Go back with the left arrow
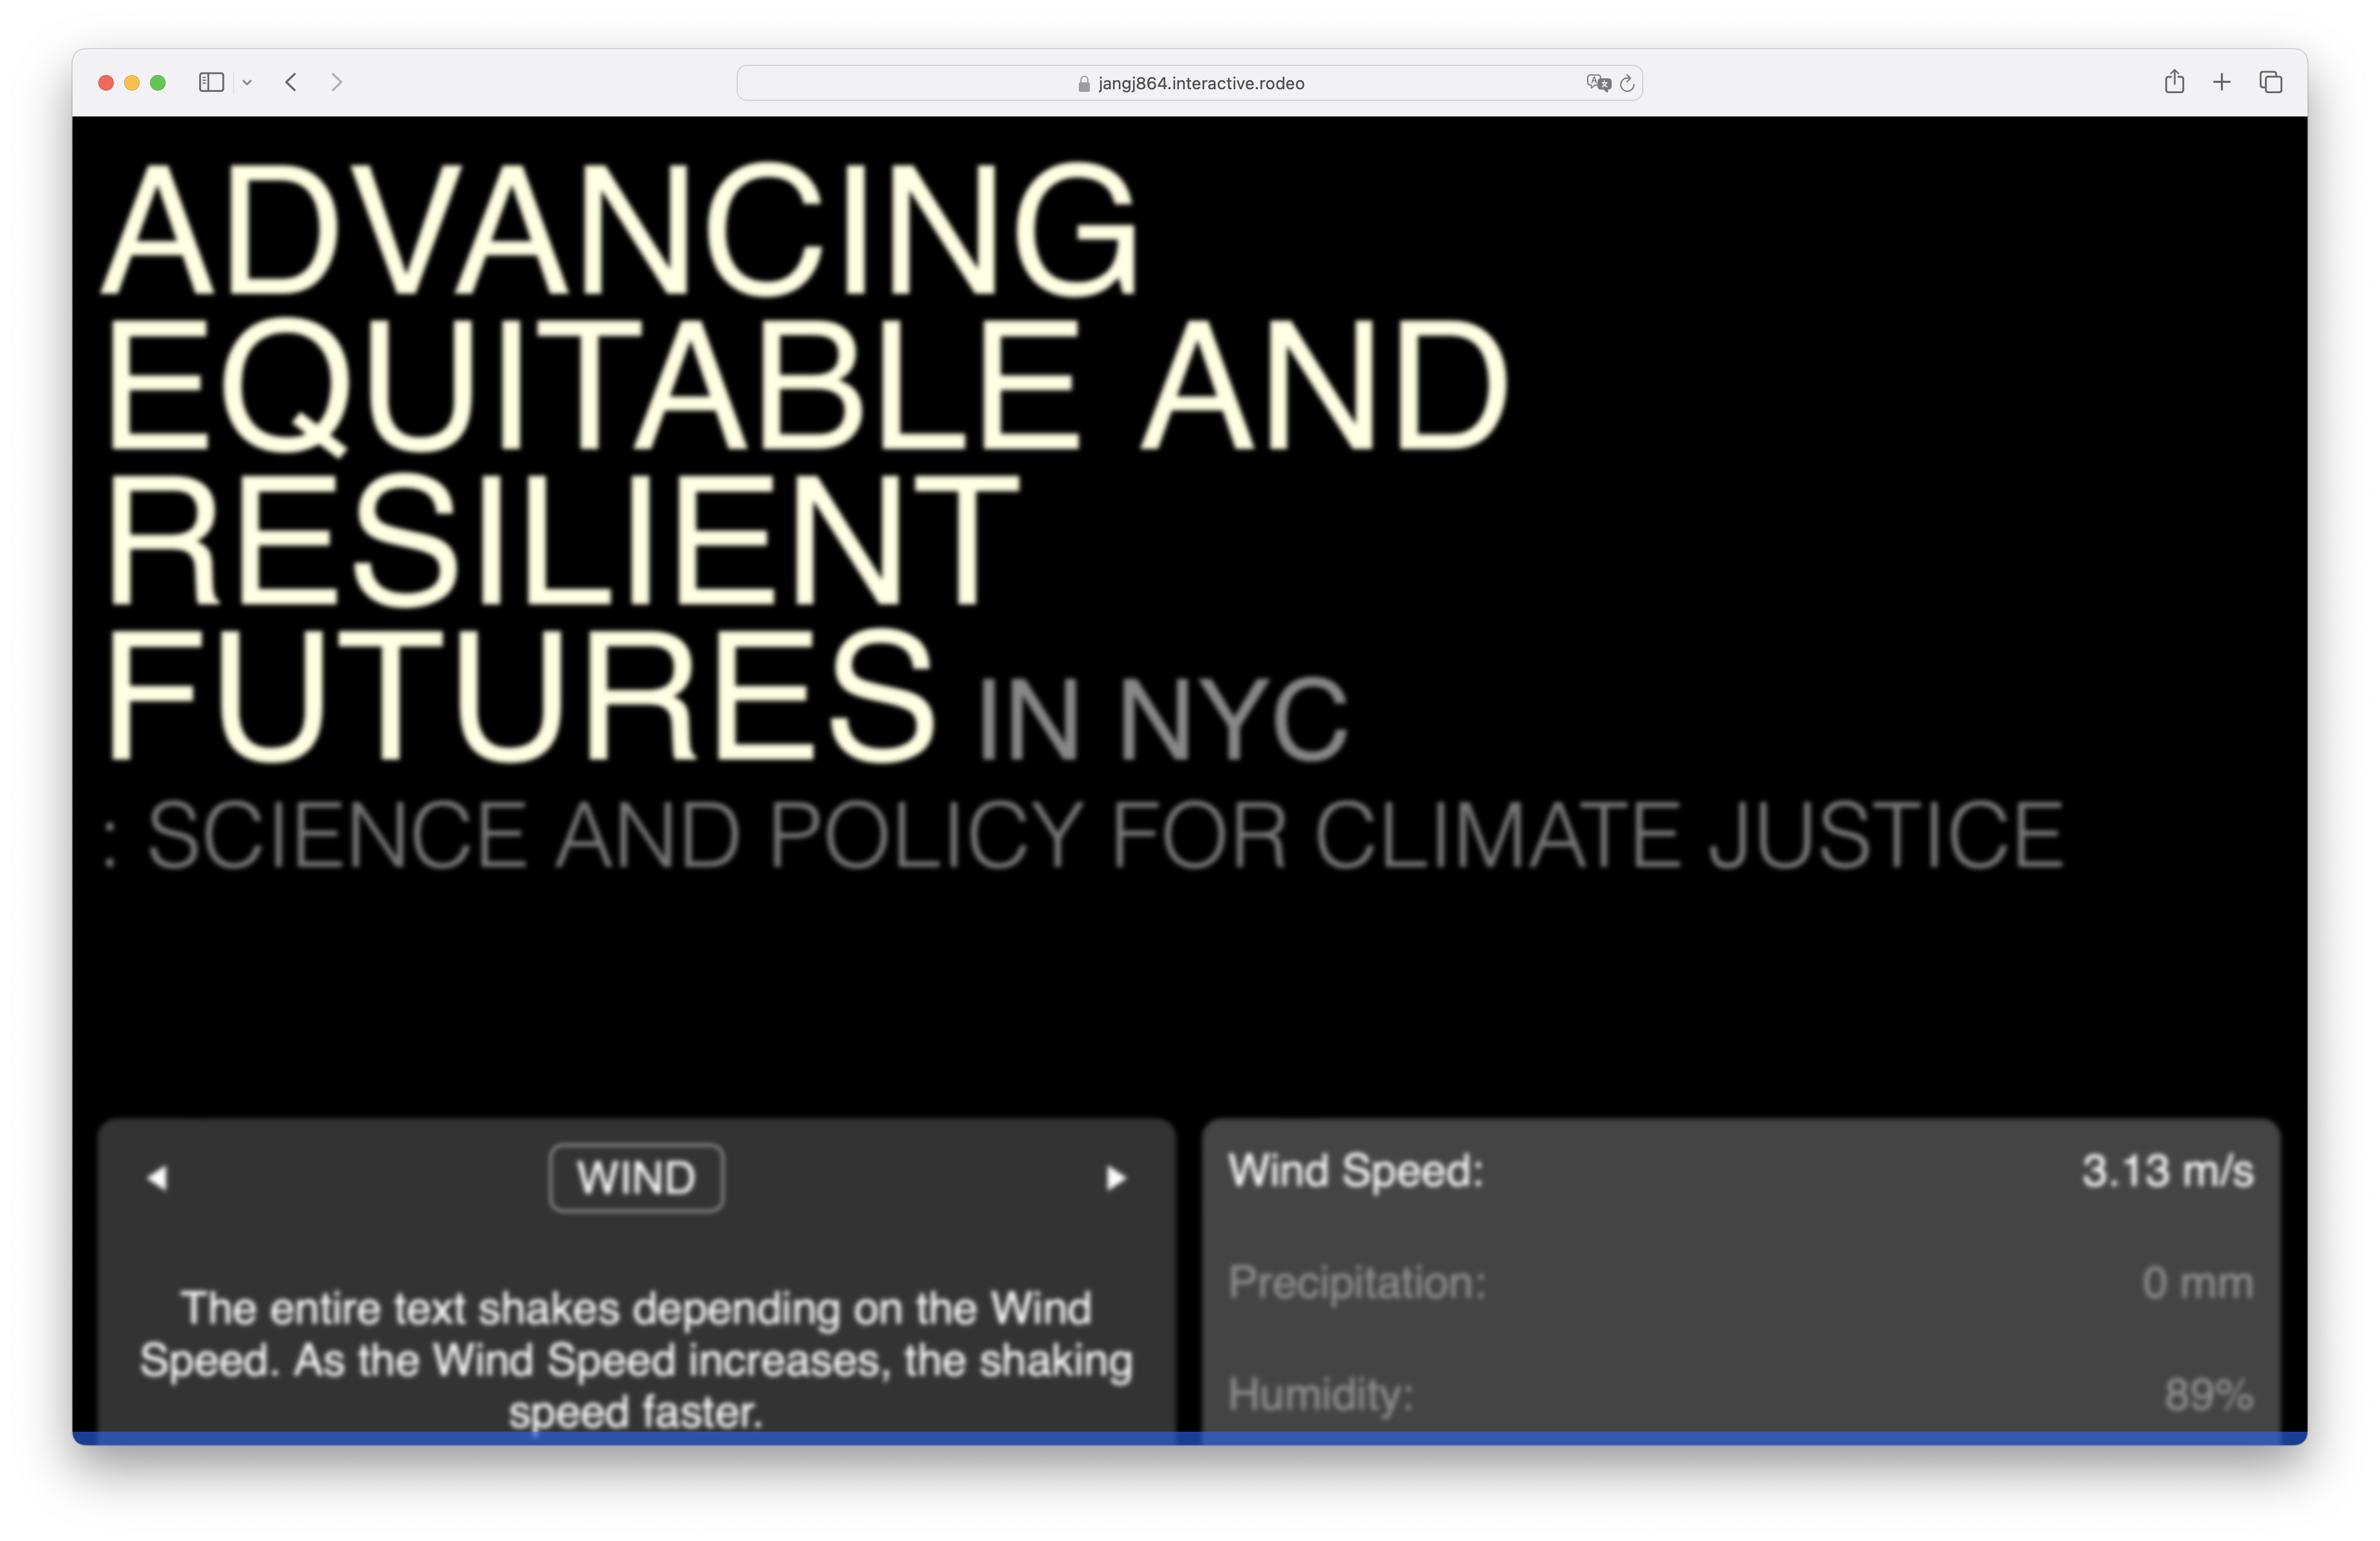This screenshot has height=1541, width=2380. (291, 83)
